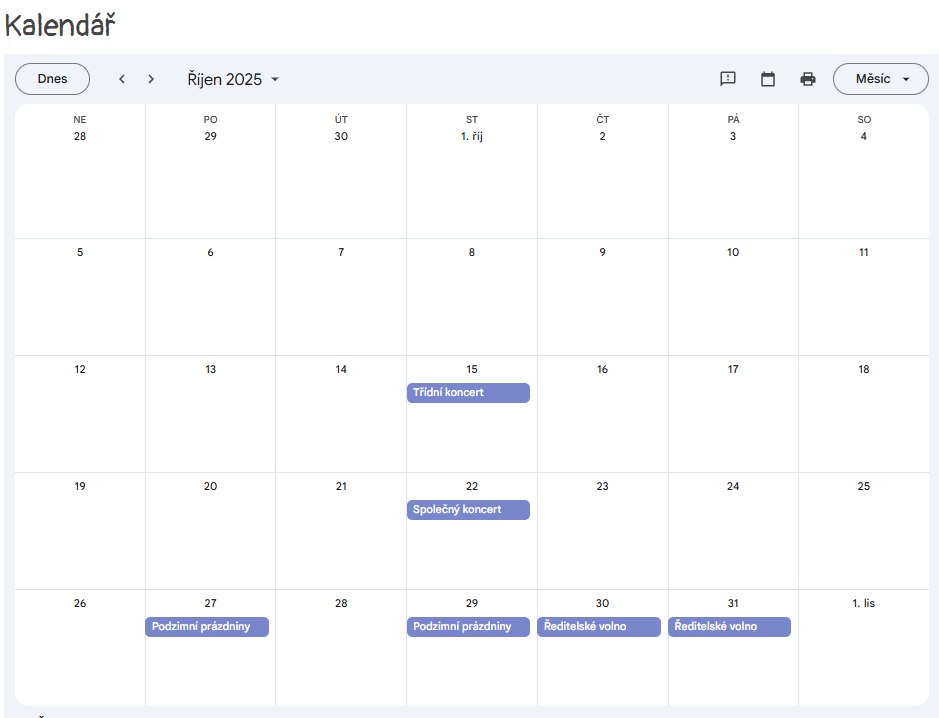939x718 pixels.
Task: Go to the next month with right chevron
Action: coord(151,79)
